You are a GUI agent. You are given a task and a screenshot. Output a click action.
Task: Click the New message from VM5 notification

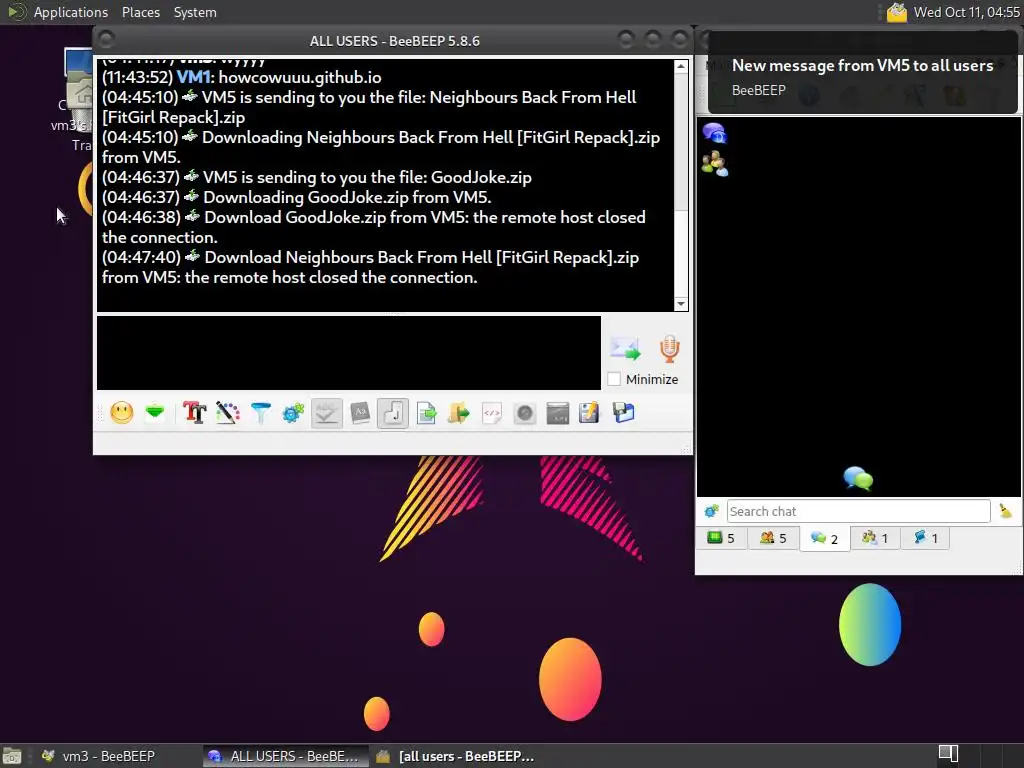tap(862, 72)
